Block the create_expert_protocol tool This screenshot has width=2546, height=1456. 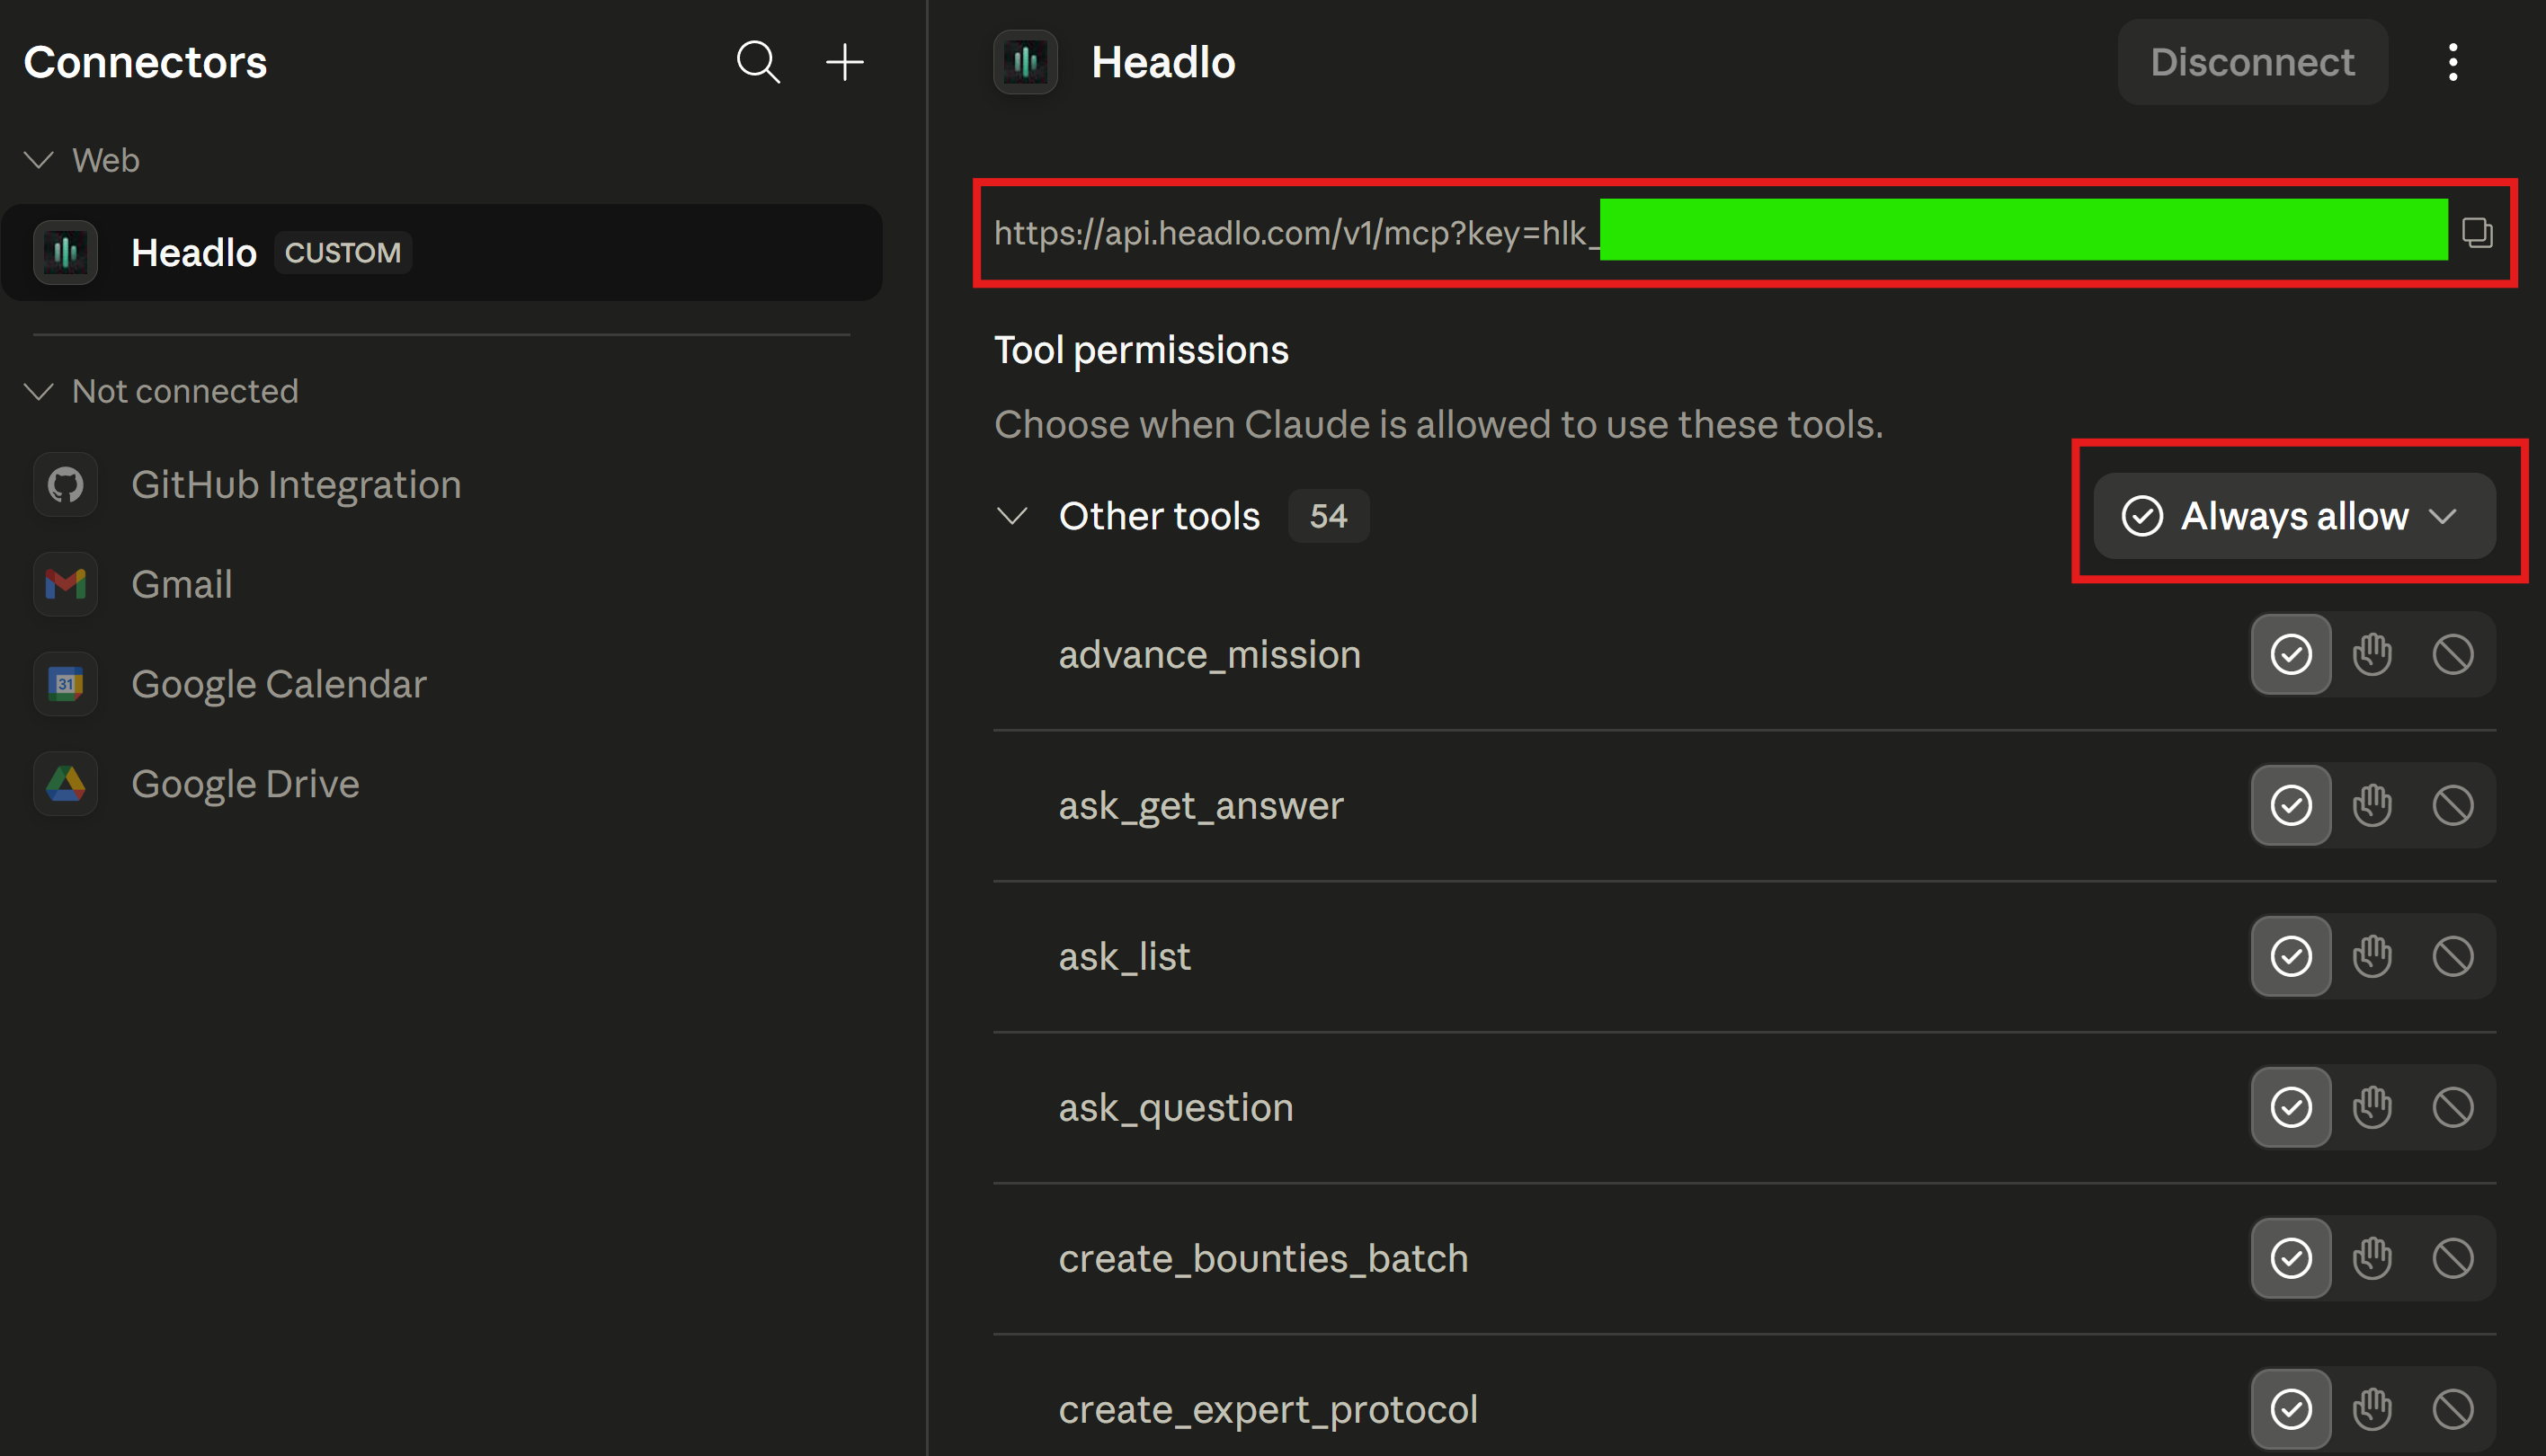pos(2453,1410)
